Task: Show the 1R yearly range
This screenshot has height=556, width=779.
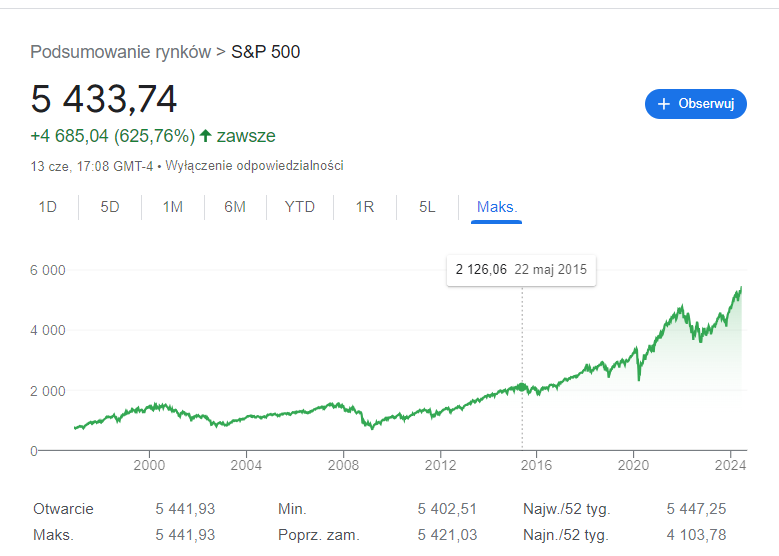Action: click(364, 207)
